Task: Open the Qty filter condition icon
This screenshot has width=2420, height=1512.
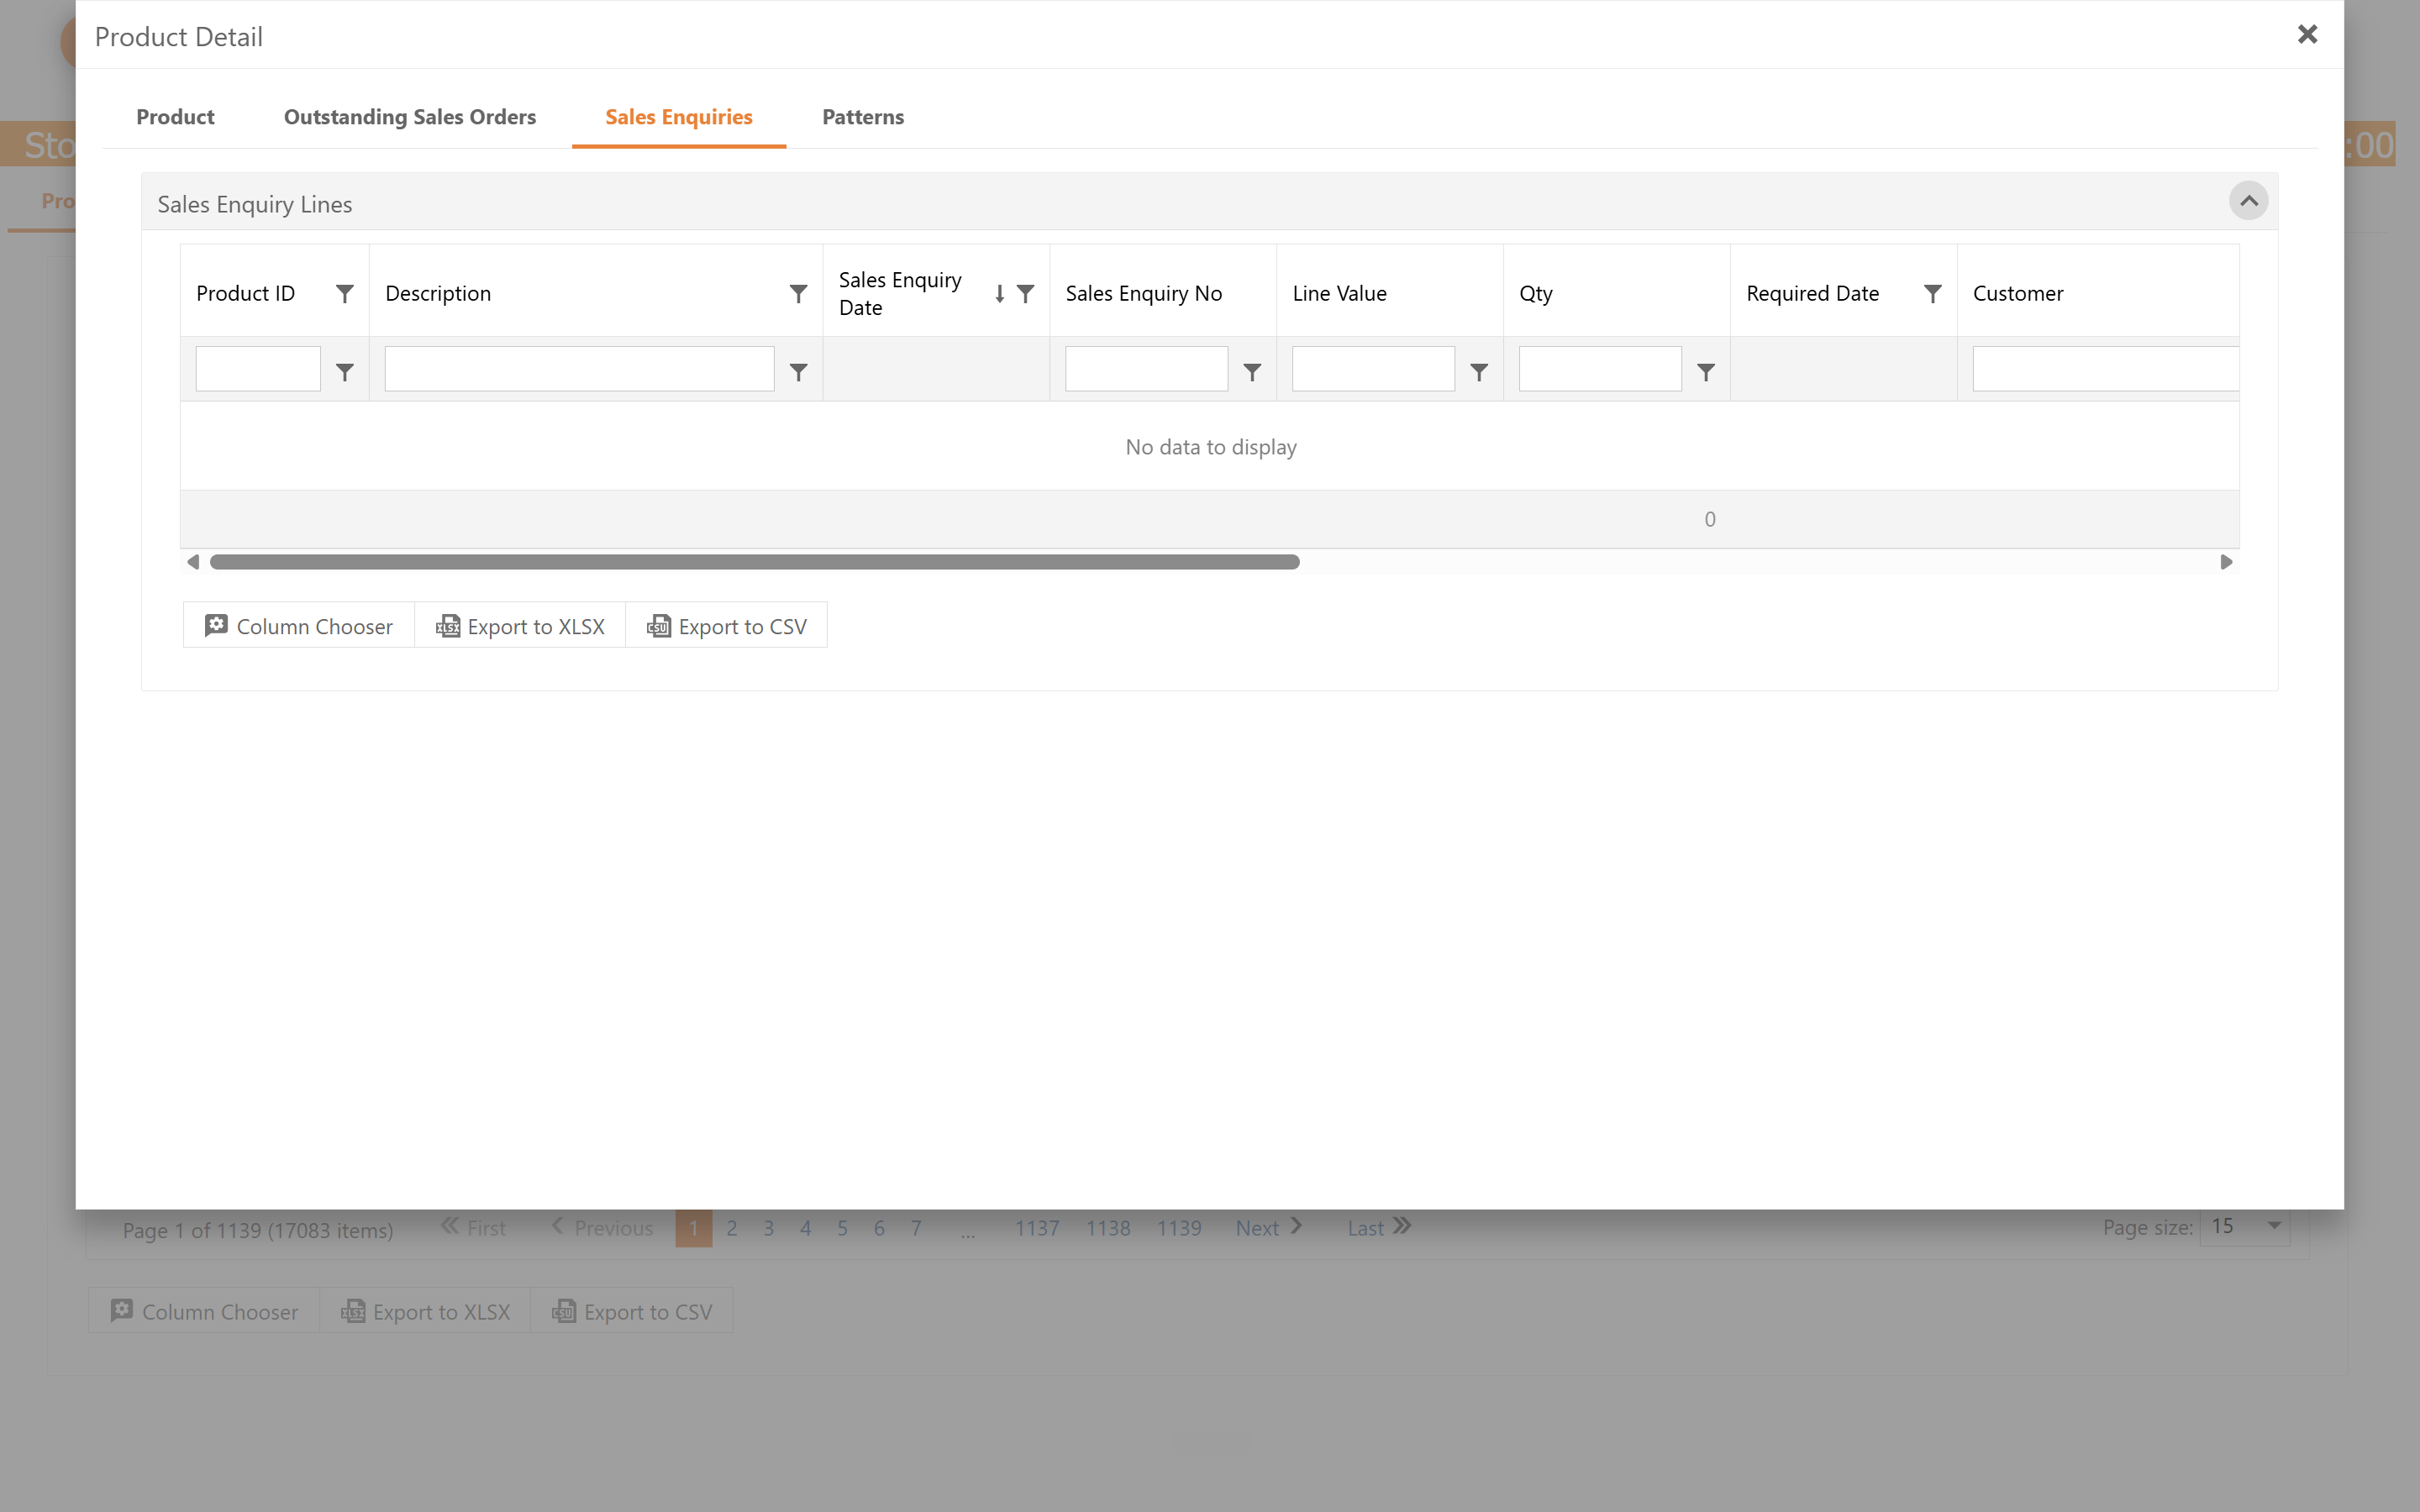Action: [x=1706, y=372]
